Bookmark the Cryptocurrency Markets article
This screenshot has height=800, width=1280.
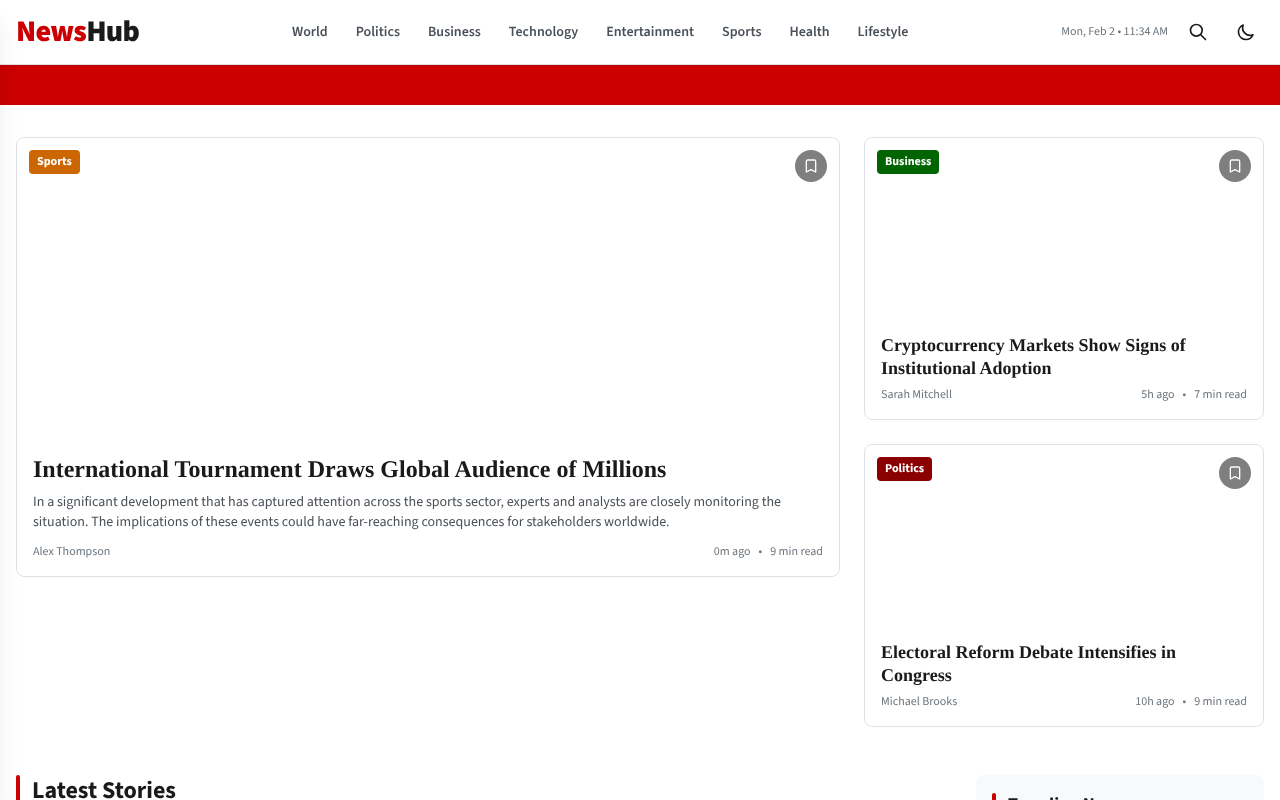tap(1234, 166)
